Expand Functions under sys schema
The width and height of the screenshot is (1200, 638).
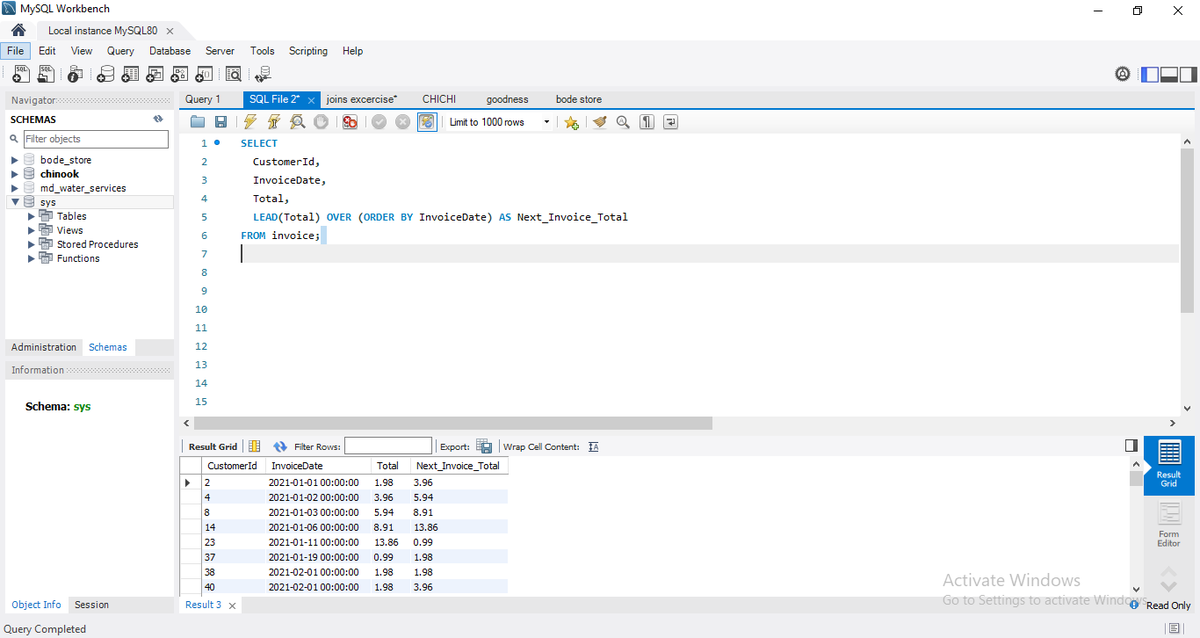(x=31, y=258)
